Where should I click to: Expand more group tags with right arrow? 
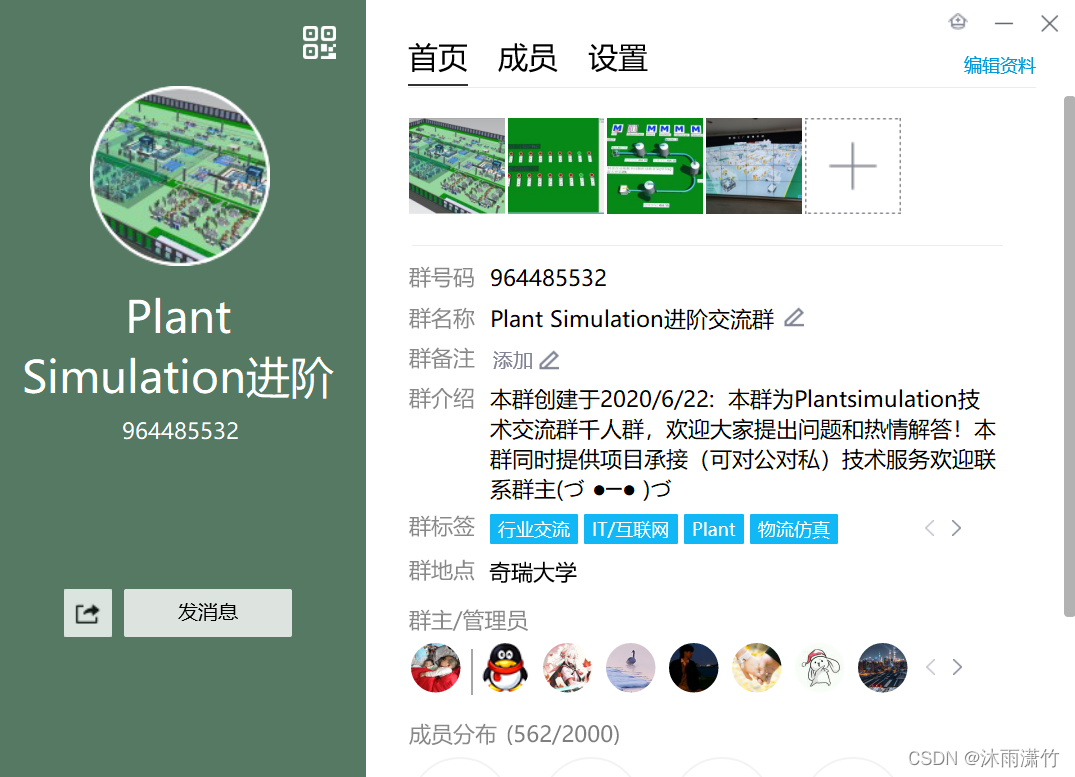coord(956,527)
